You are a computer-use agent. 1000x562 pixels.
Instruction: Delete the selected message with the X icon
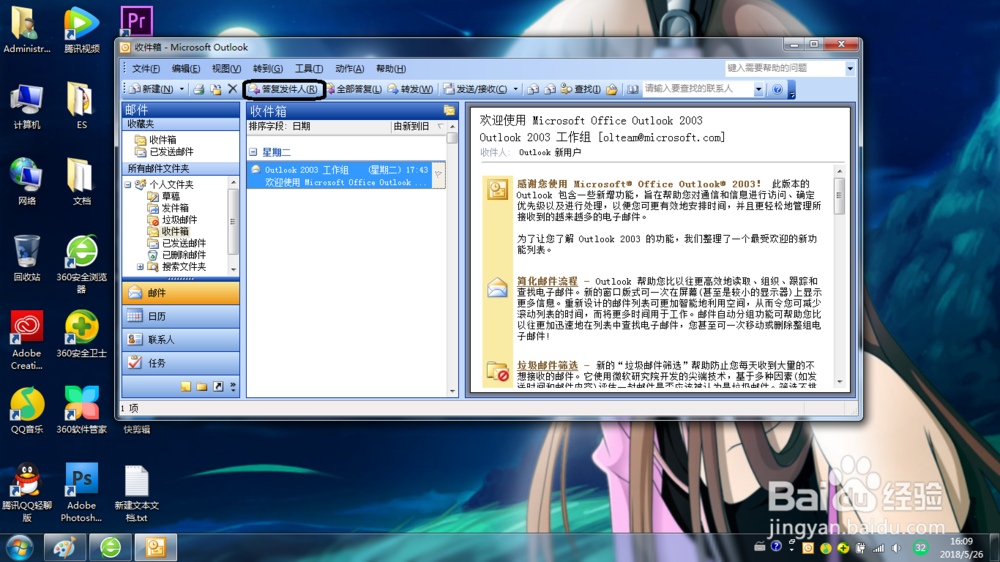click(x=233, y=89)
